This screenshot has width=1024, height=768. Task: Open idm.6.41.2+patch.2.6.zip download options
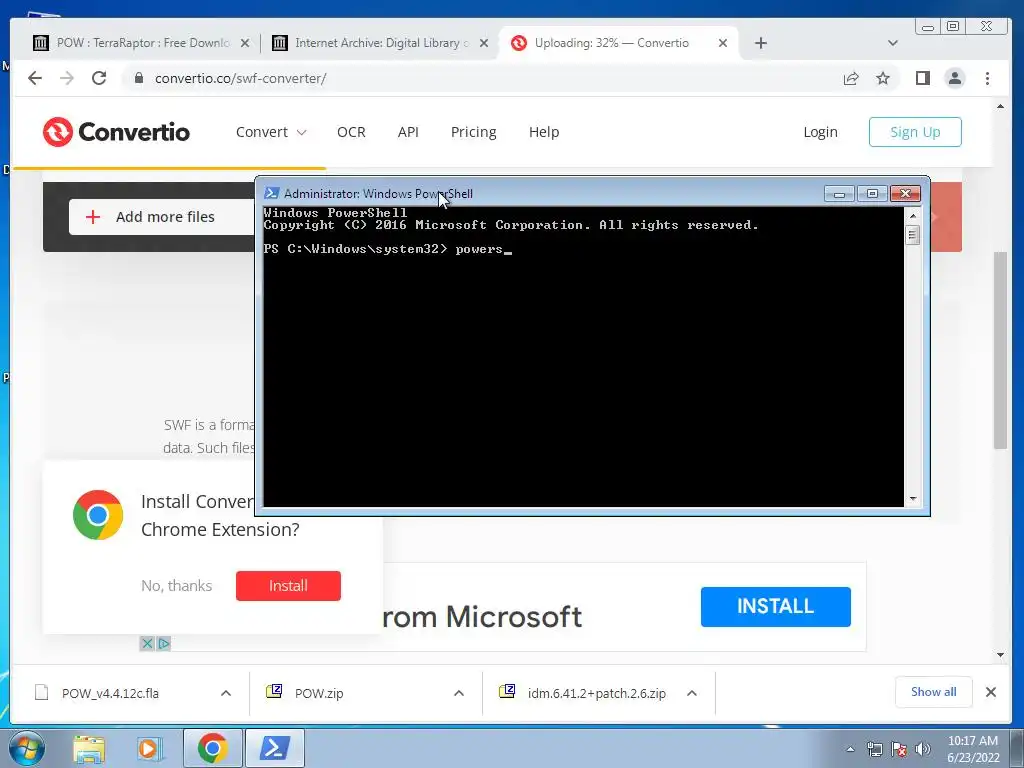pyautogui.click(x=692, y=694)
